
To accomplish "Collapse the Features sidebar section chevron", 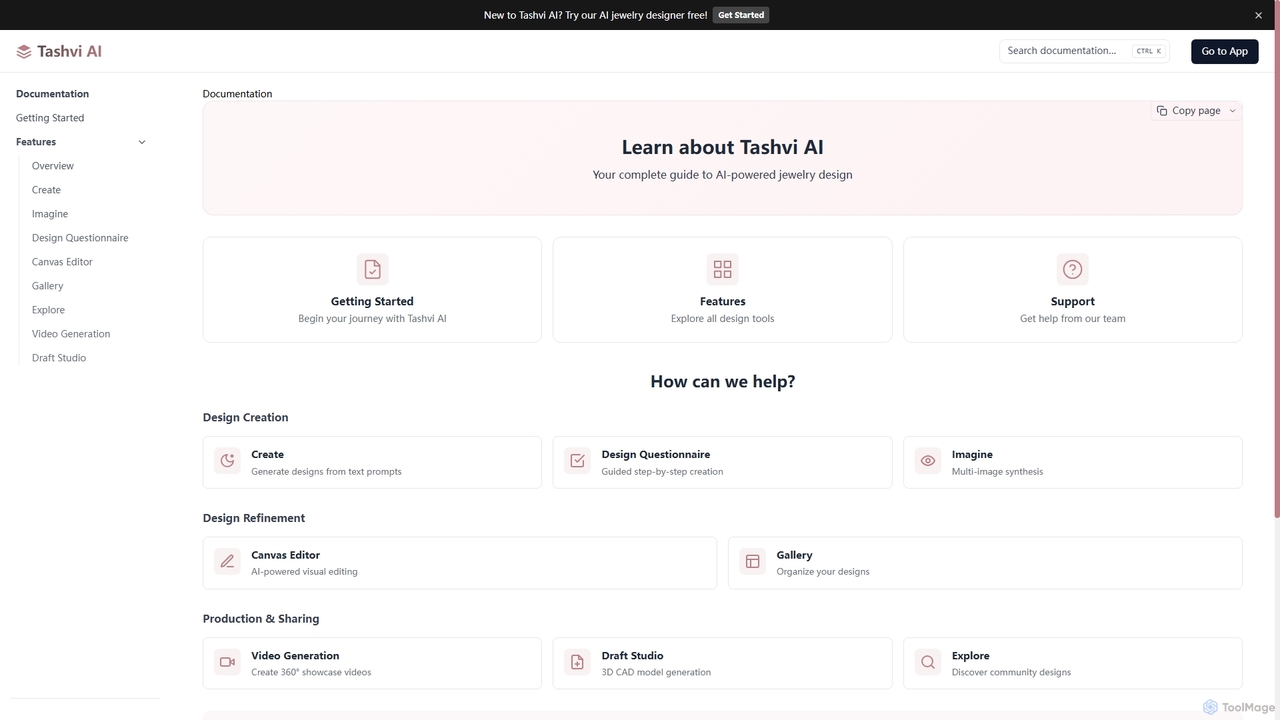I will pyautogui.click(x=142, y=142).
